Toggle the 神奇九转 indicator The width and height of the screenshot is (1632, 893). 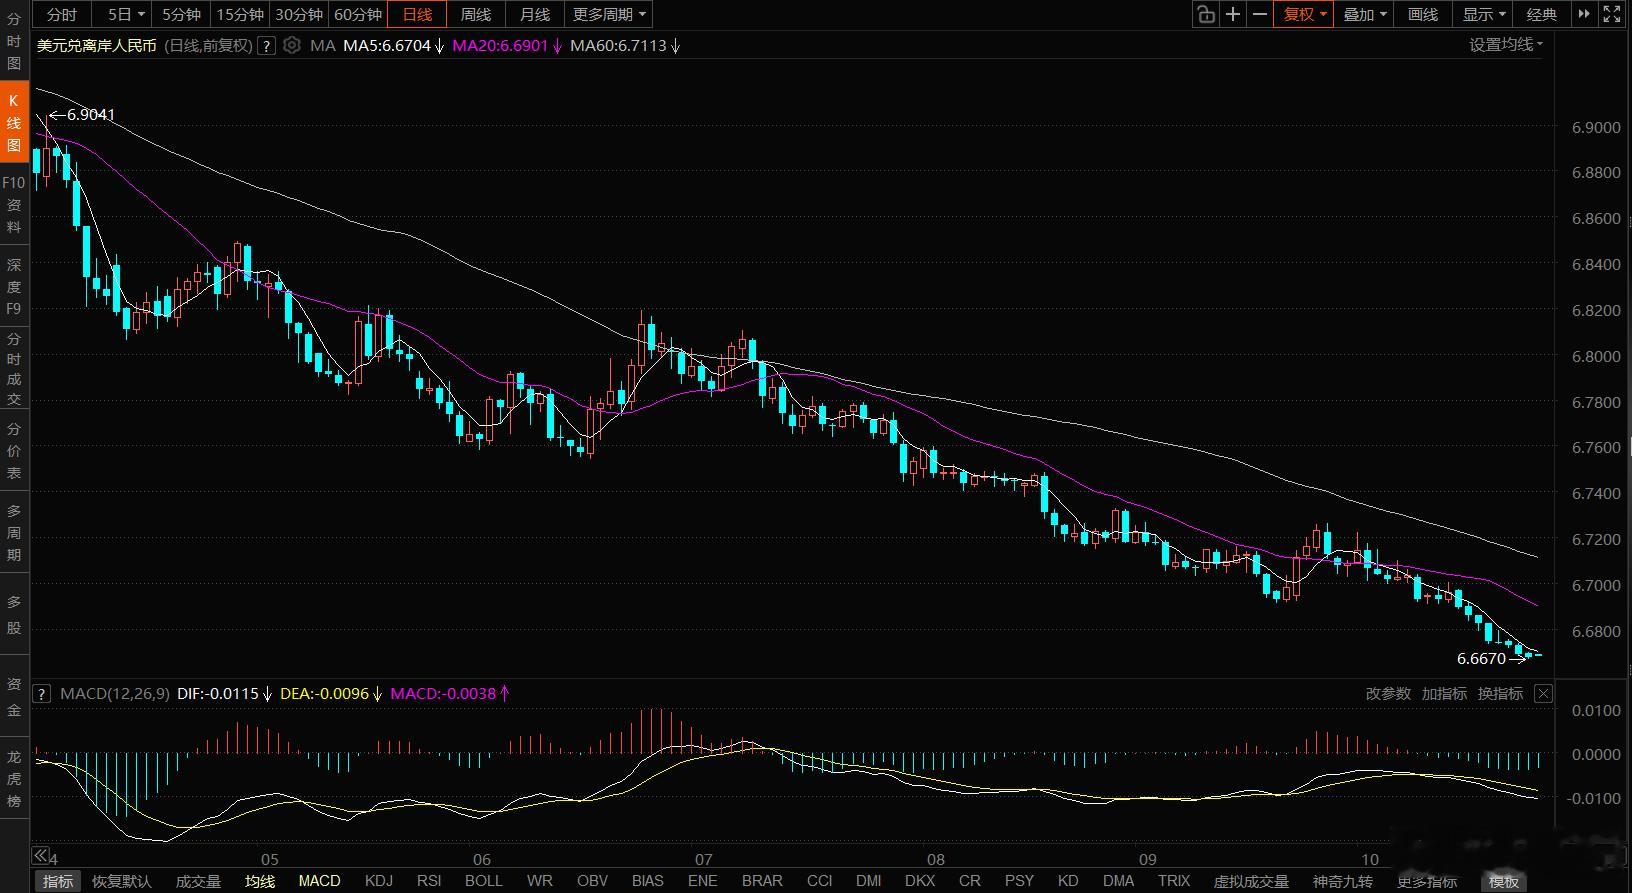(x=1343, y=881)
